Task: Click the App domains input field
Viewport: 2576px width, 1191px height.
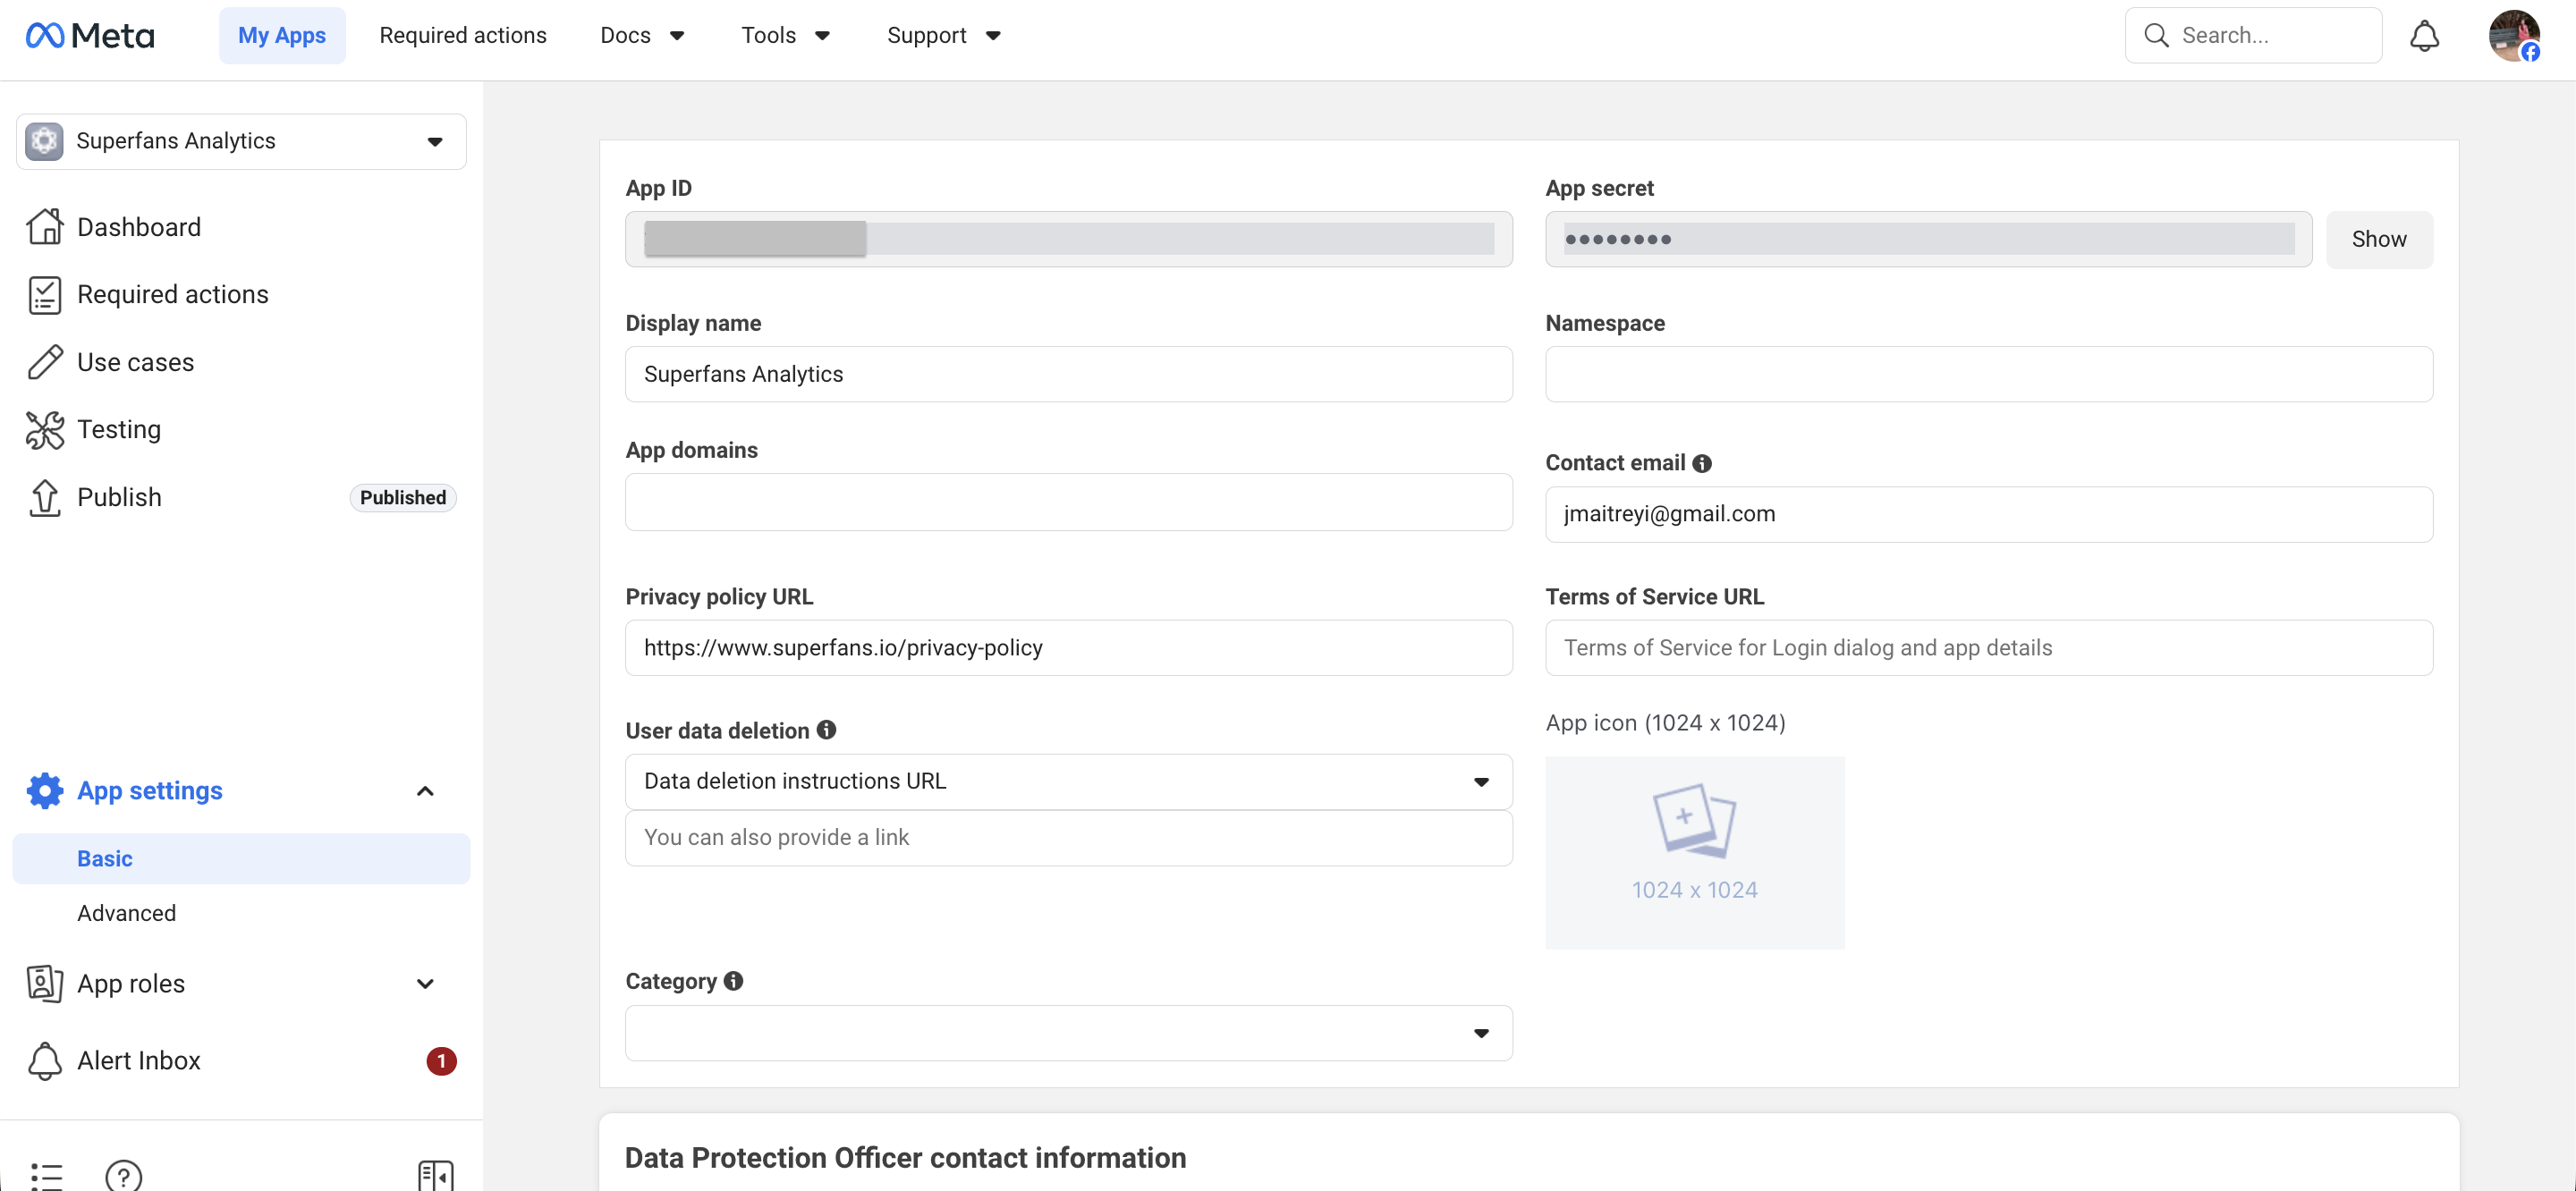Action: (x=1068, y=502)
